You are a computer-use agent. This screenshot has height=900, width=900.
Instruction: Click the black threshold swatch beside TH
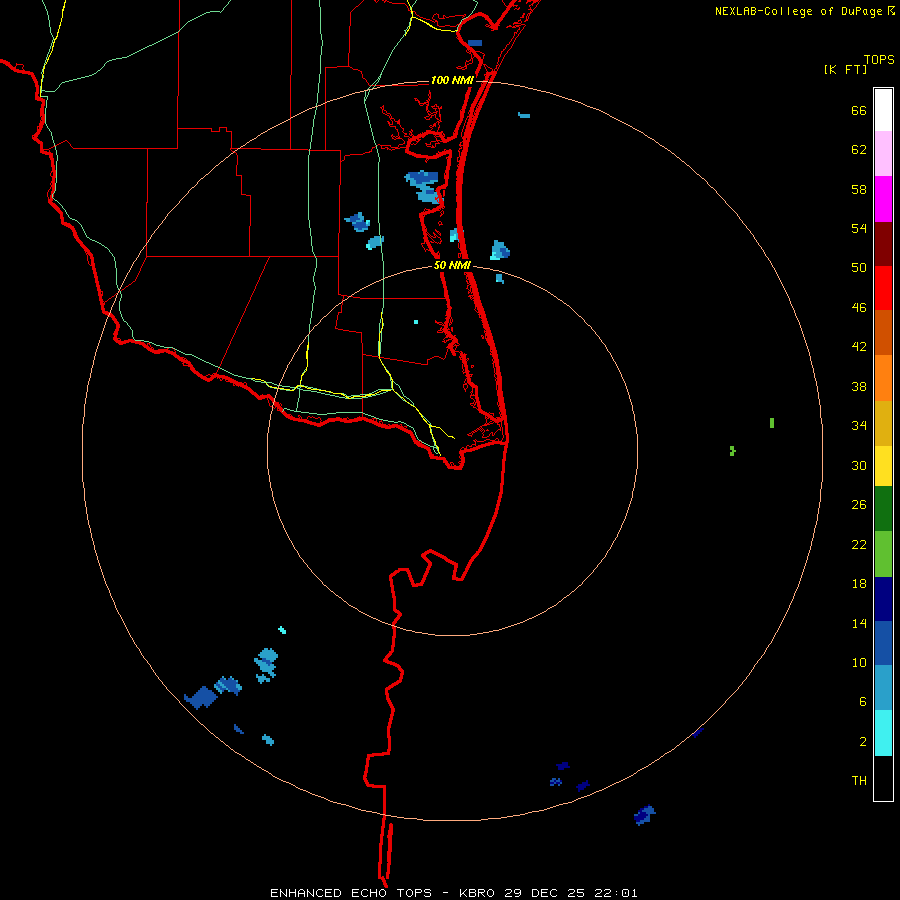pyautogui.click(x=883, y=778)
